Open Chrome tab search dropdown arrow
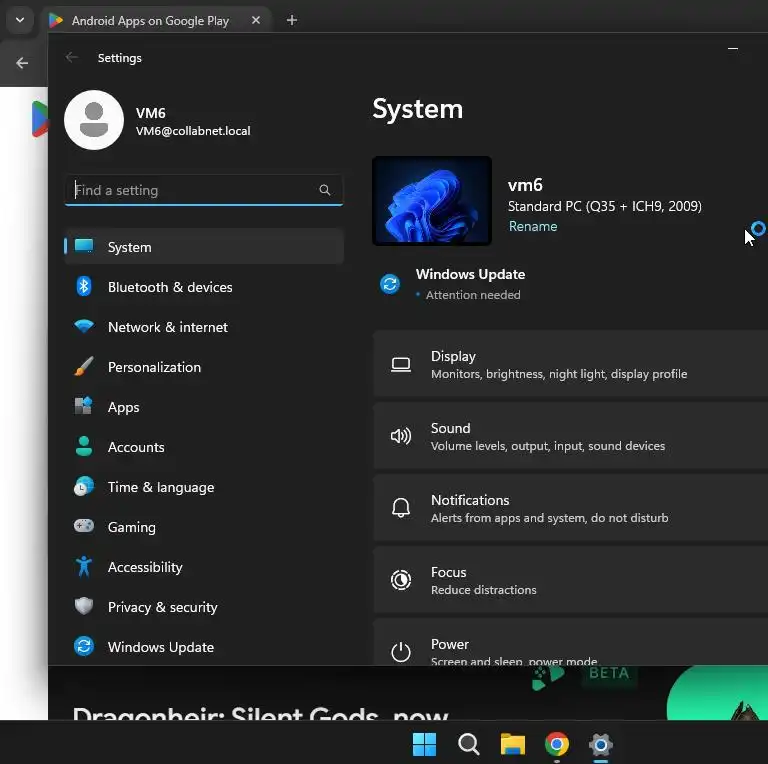Image resolution: width=768 pixels, height=764 pixels. pyautogui.click(x=20, y=20)
